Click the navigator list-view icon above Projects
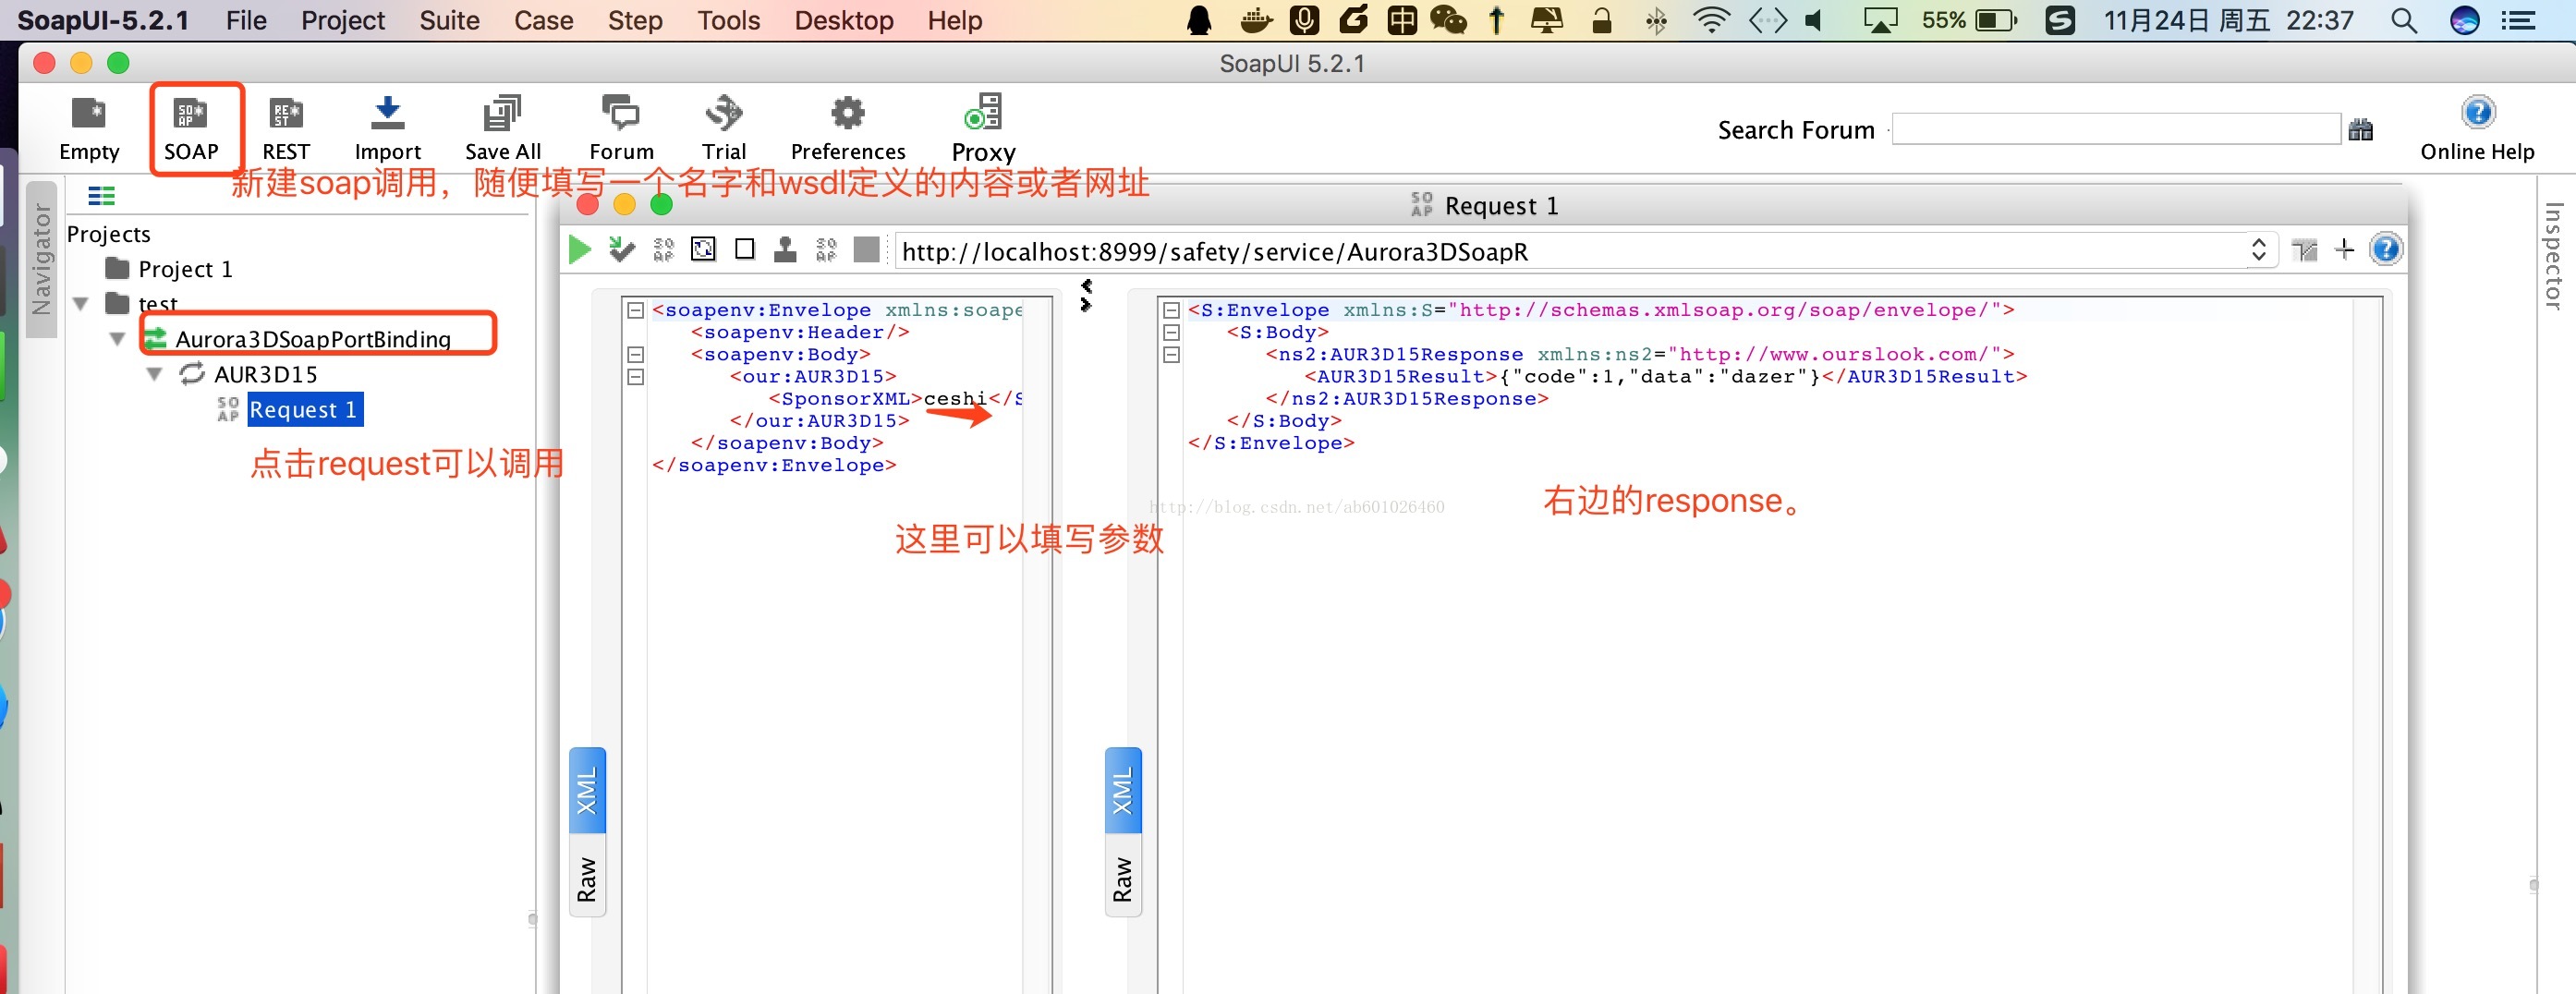The height and width of the screenshot is (994, 2576). coord(101,195)
